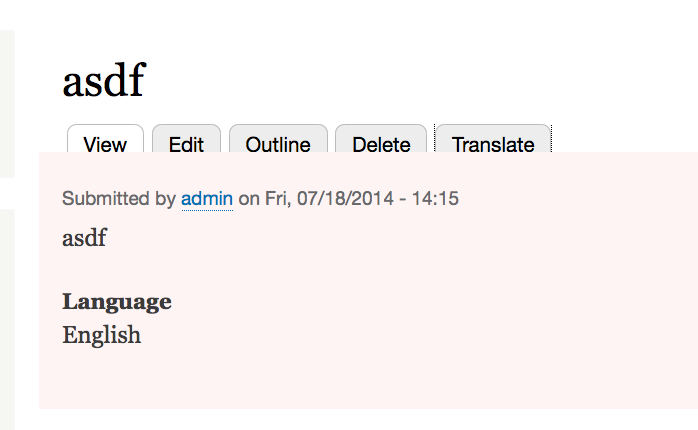
Task: Click the English language value
Action: (101, 335)
